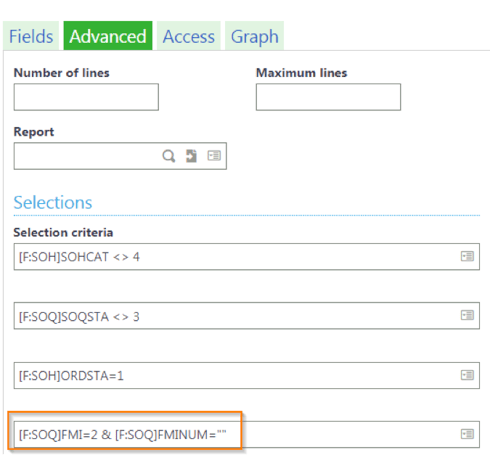
Task: Open the Access tab
Action: pos(189,36)
